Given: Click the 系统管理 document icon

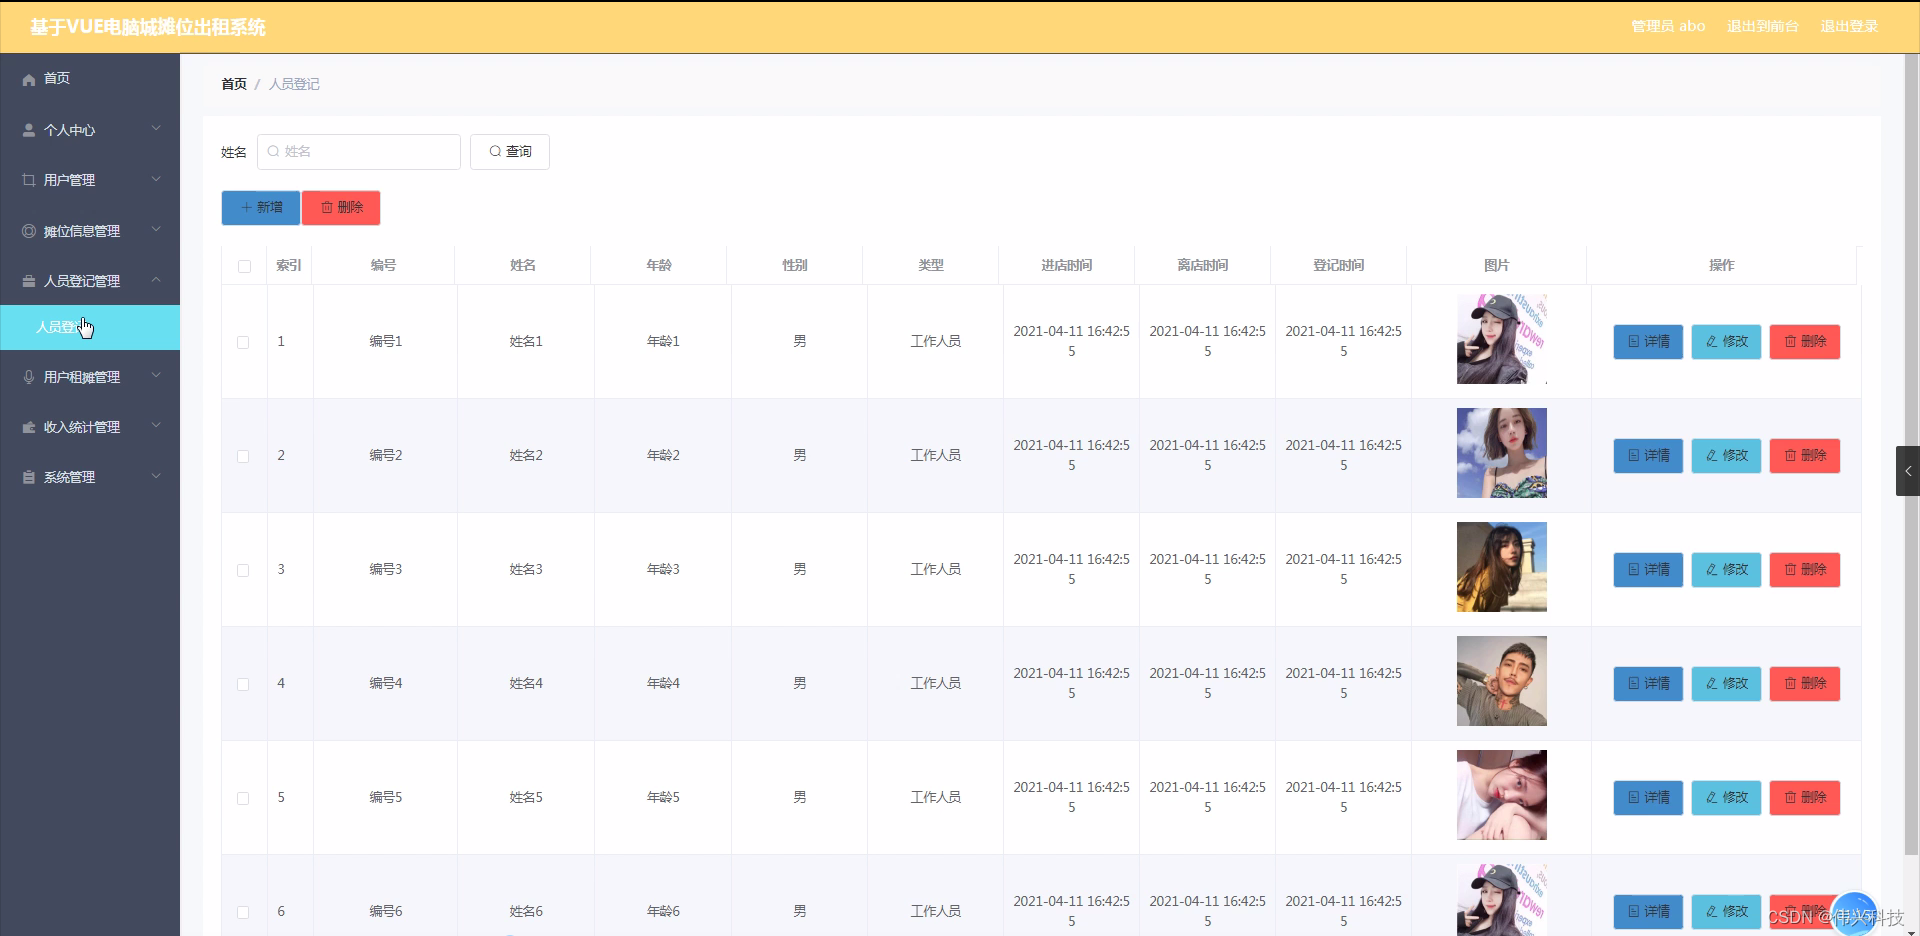Looking at the screenshot, I should pos(28,477).
